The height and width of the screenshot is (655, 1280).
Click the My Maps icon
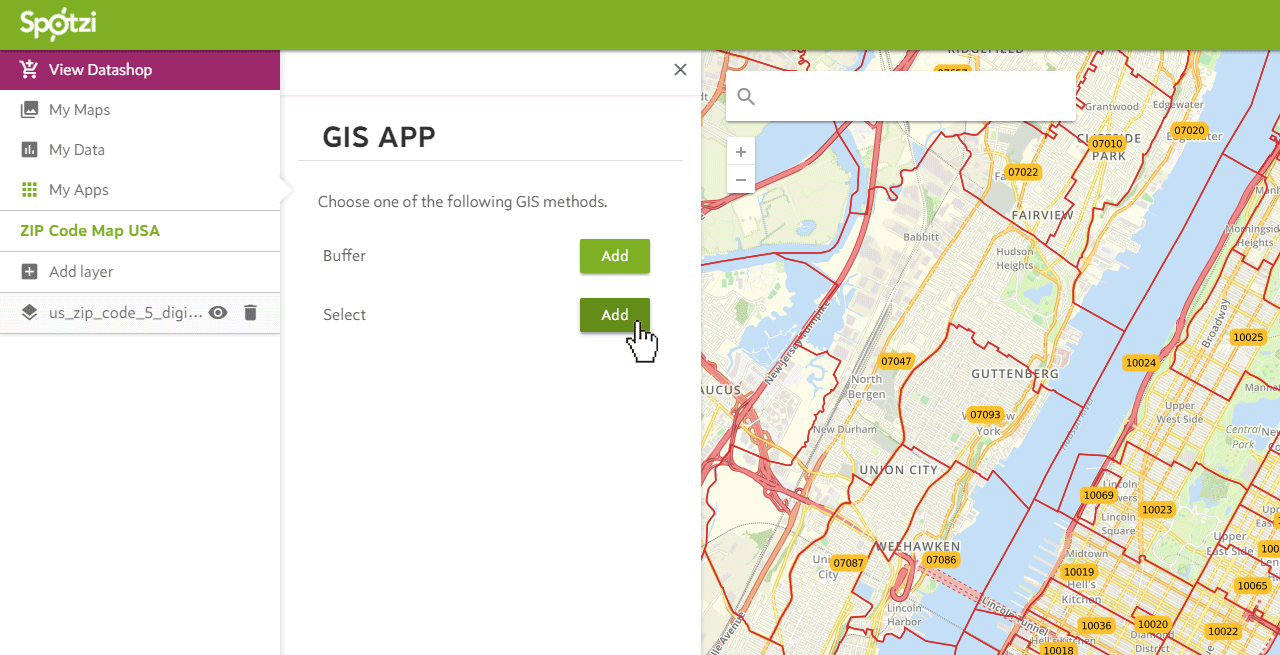[29, 110]
